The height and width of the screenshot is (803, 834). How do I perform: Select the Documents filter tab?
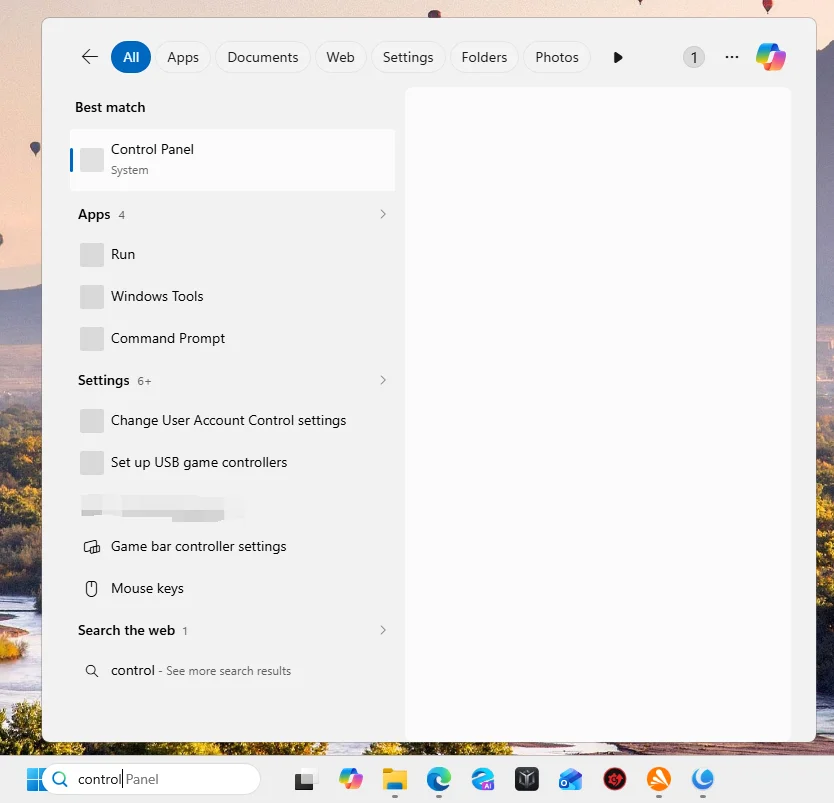(x=263, y=57)
